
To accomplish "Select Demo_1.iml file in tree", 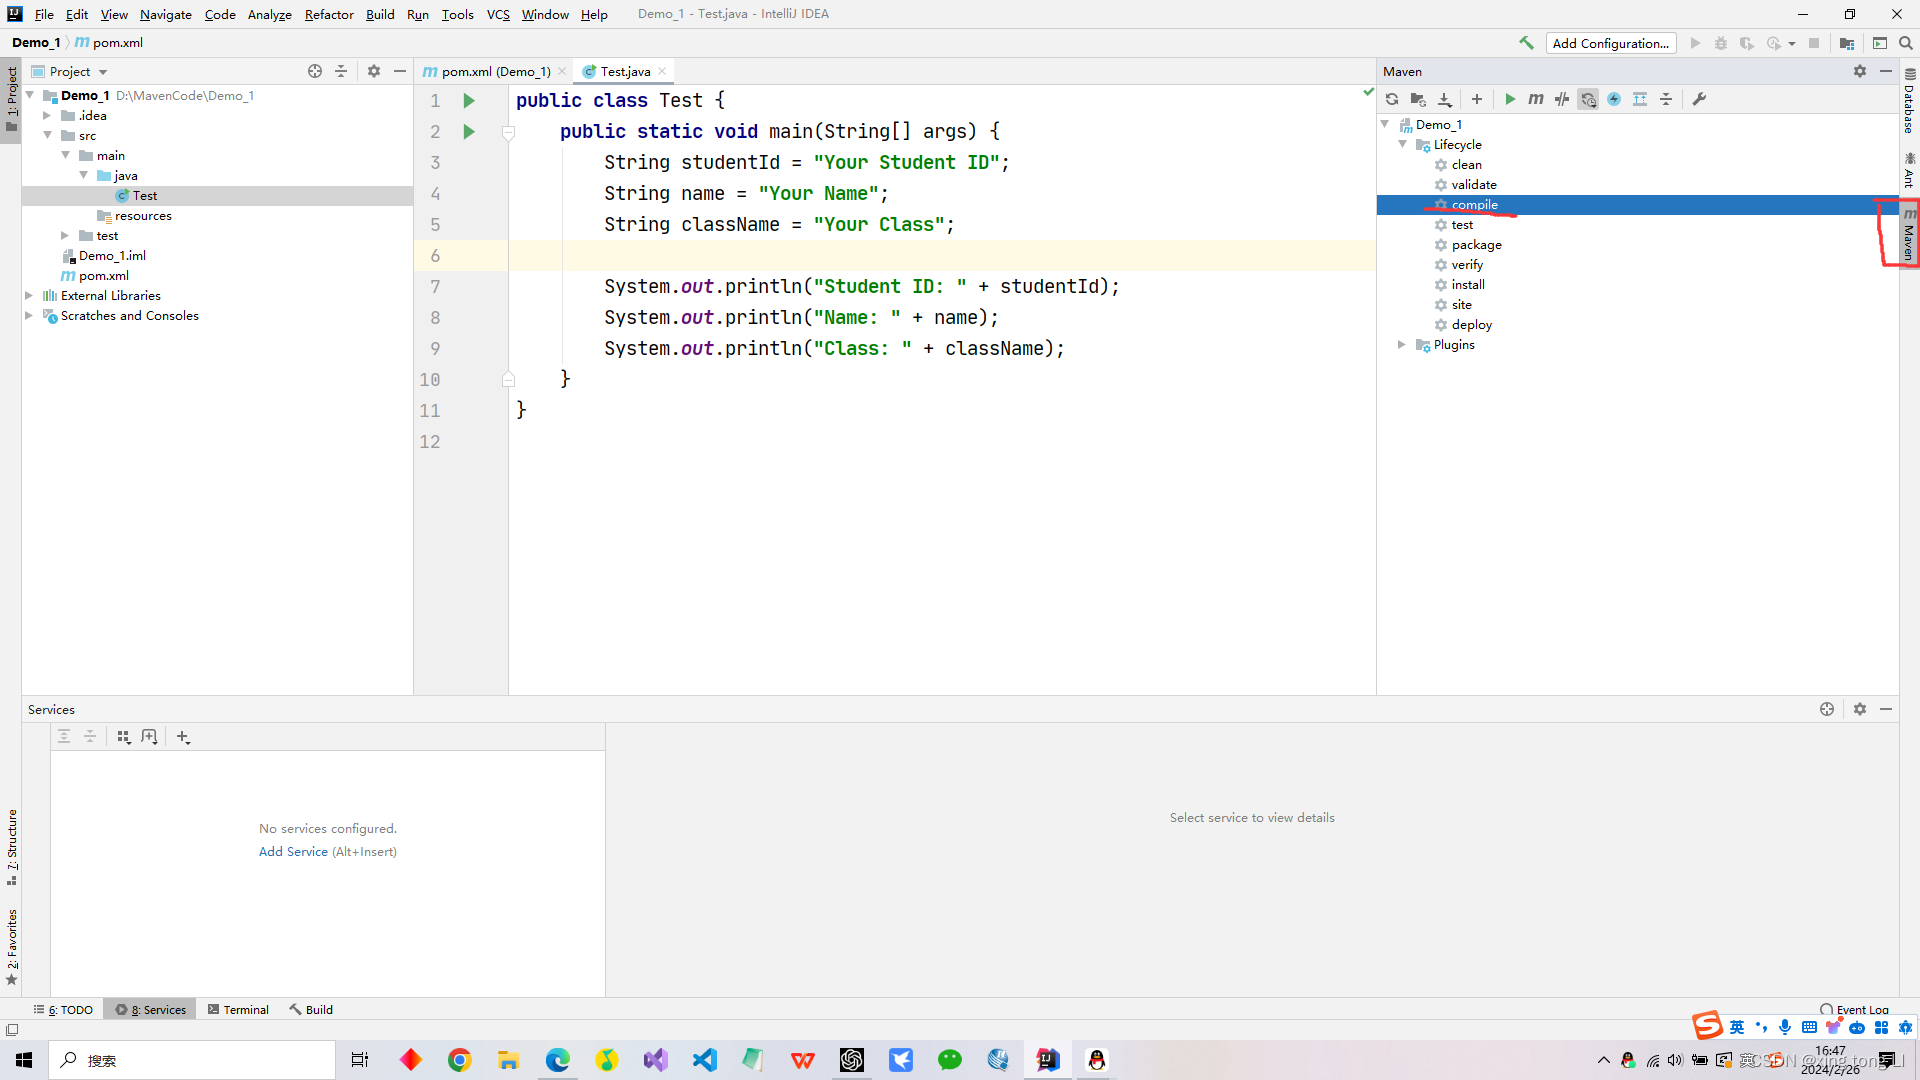I will (112, 255).
